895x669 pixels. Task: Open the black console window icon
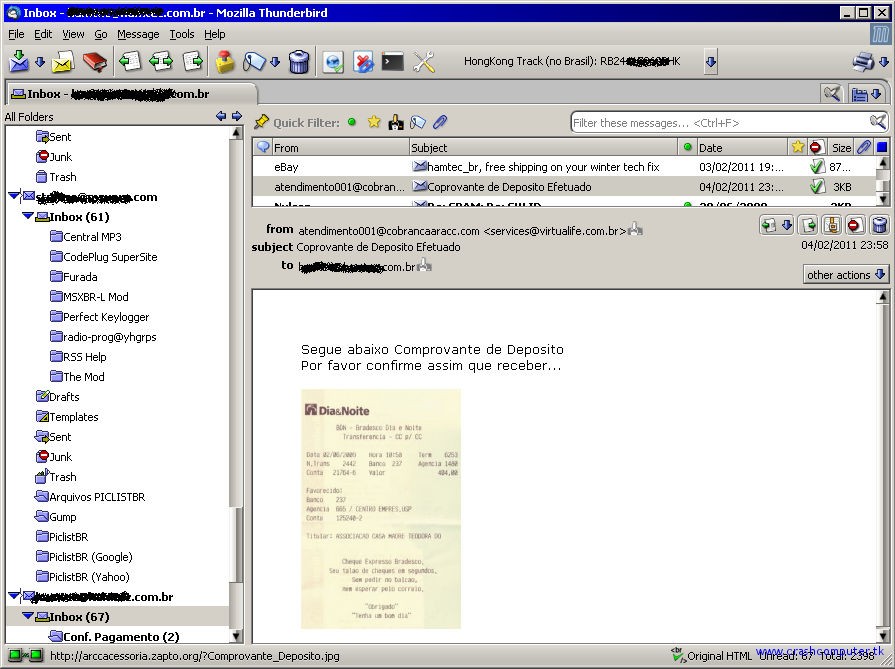(393, 62)
